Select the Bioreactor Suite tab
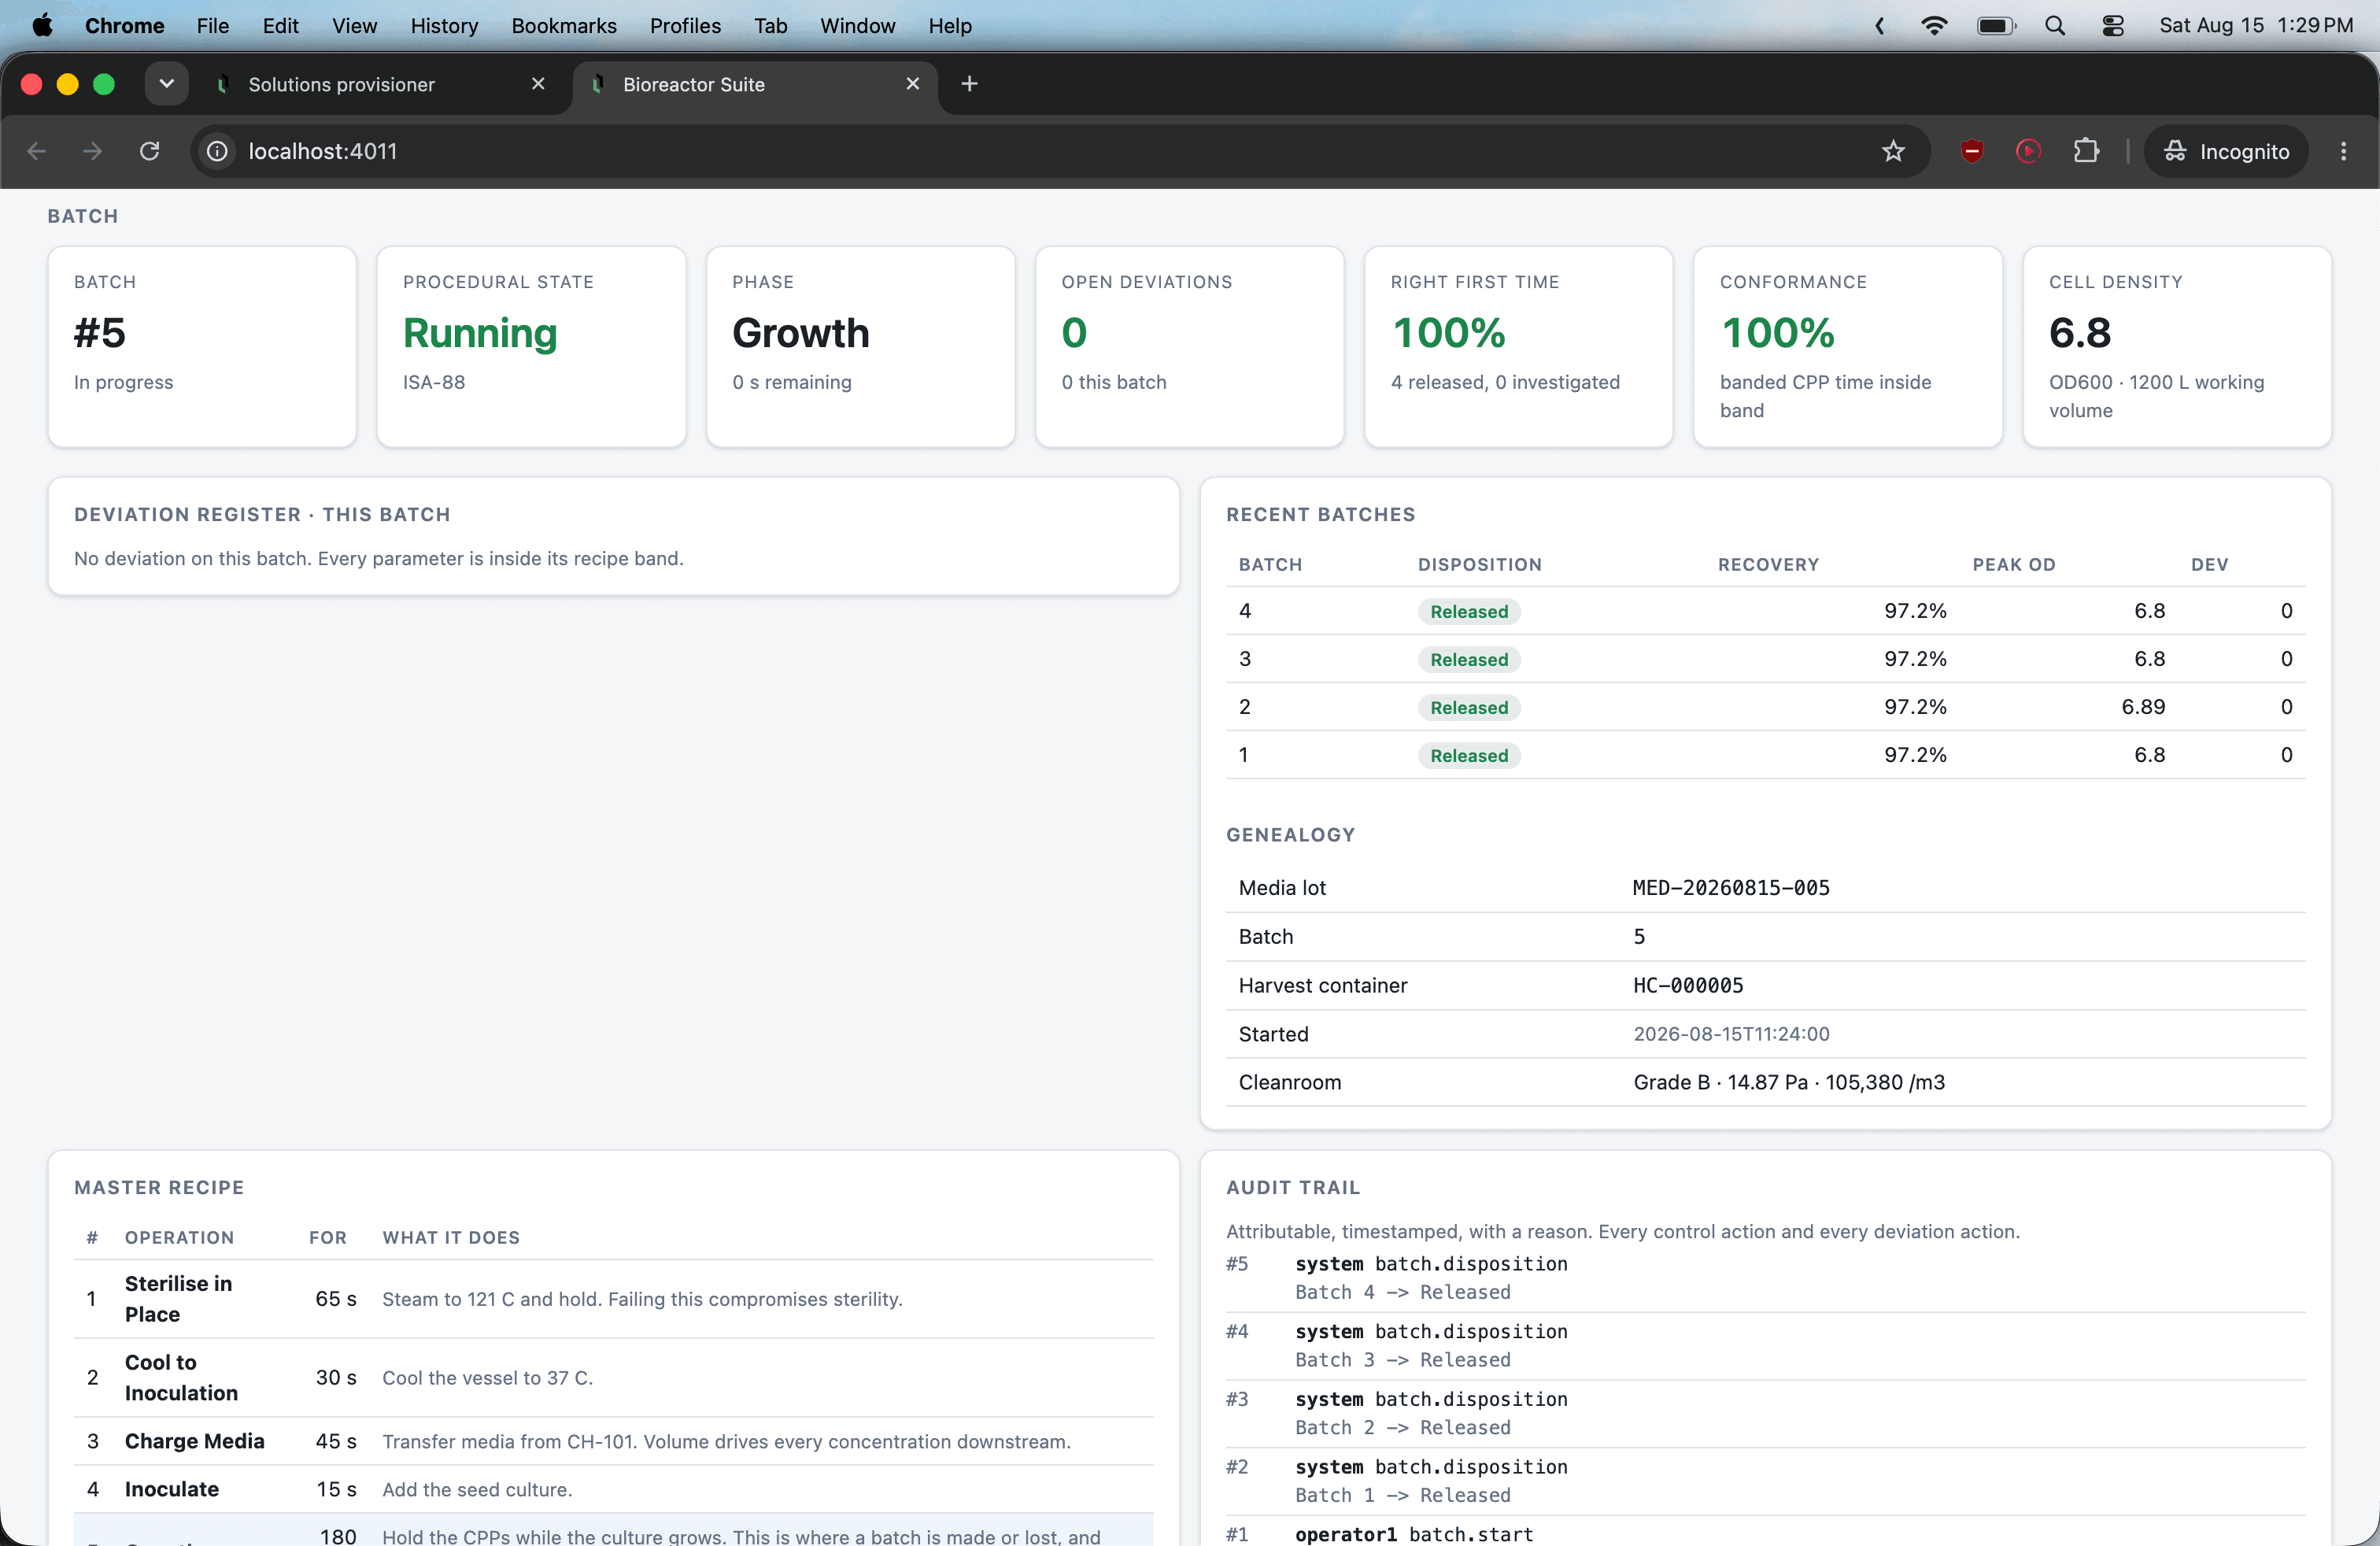 [756, 85]
